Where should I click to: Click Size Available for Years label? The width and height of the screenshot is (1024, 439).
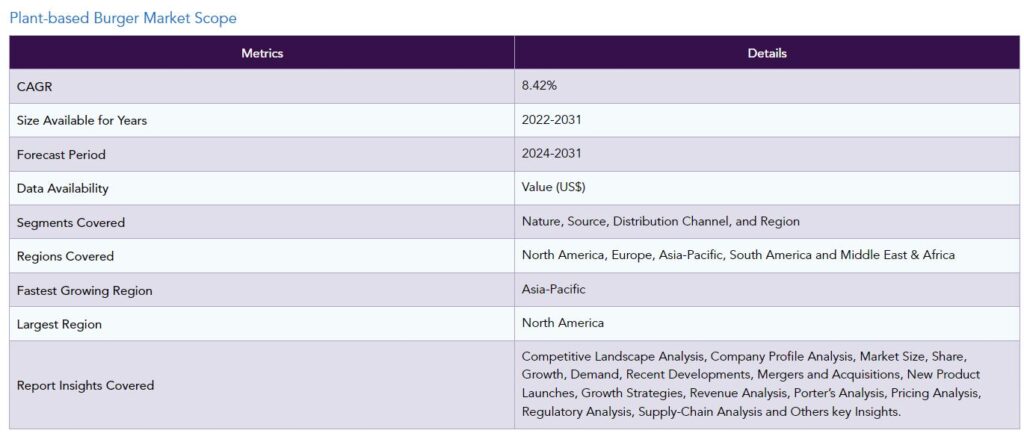click(82, 121)
